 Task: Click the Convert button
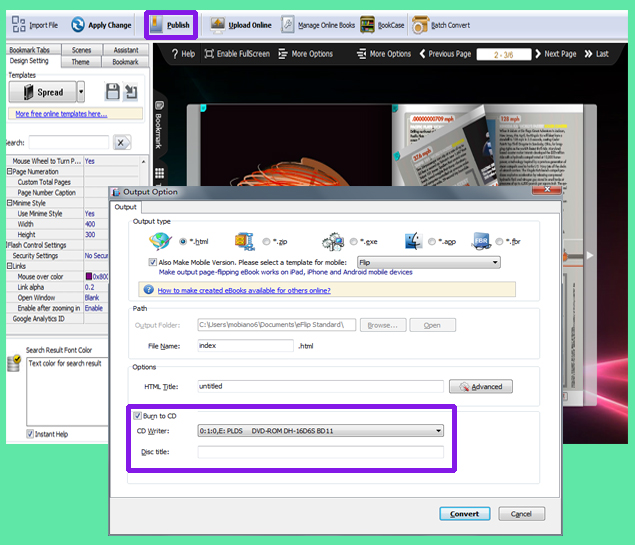[x=465, y=514]
